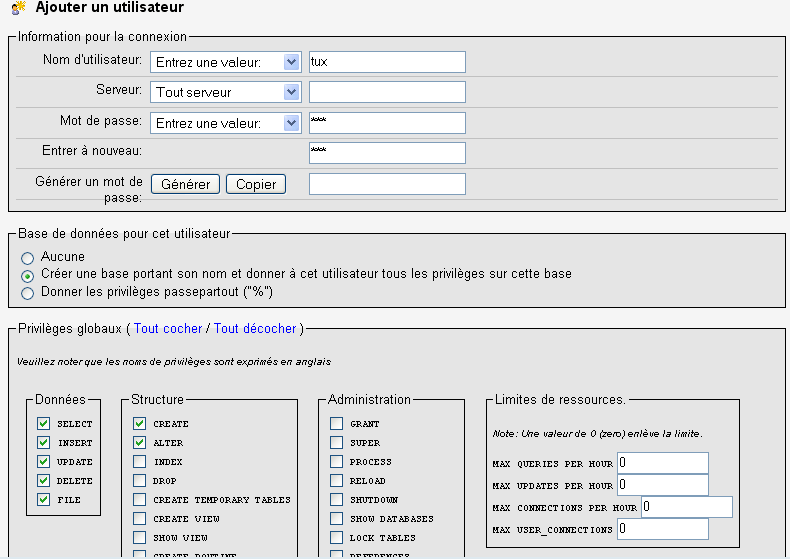
Task: Enable the GRANT privilege checkbox
Action: click(337, 424)
